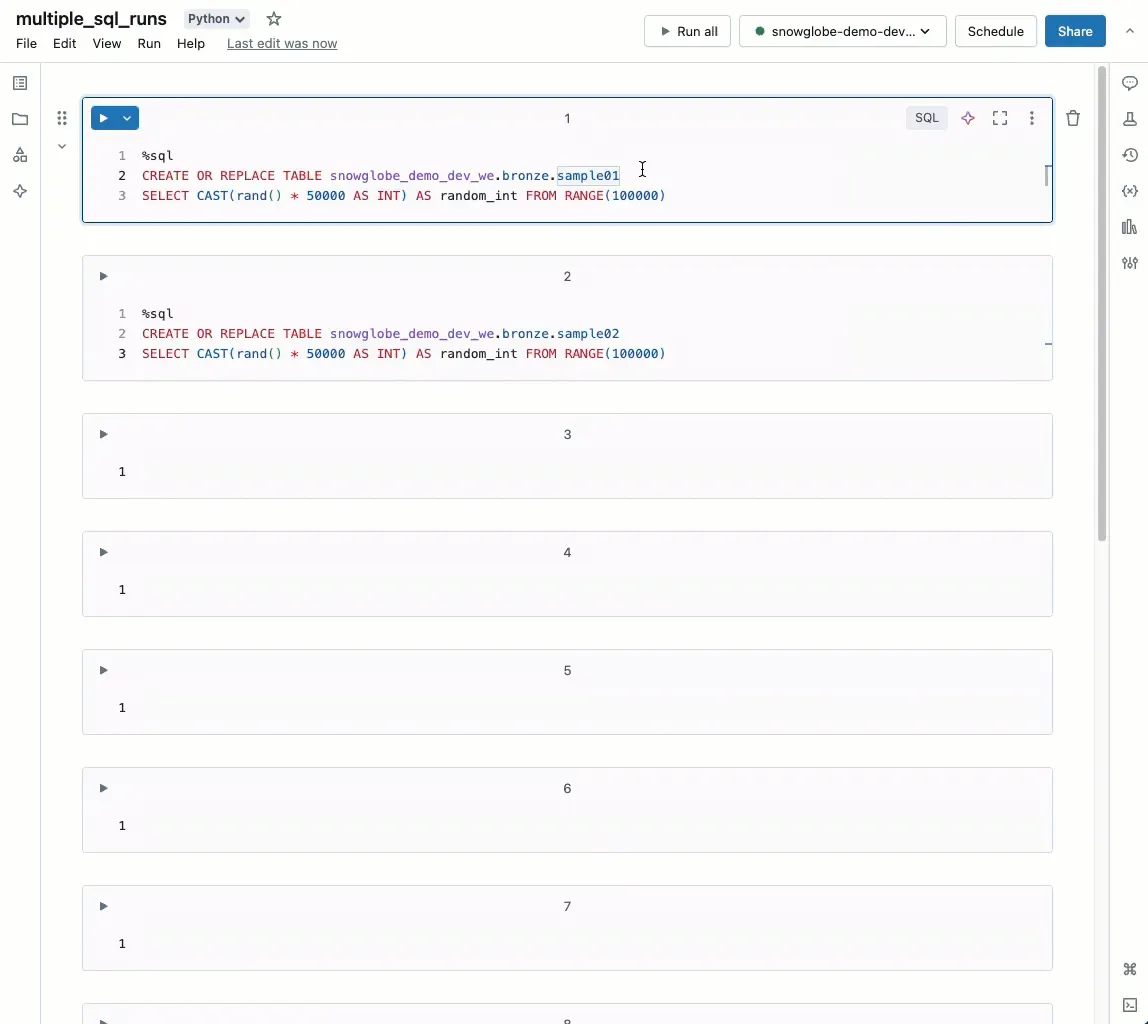Open the View menu
This screenshot has height=1024, width=1148.
[107, 44]
